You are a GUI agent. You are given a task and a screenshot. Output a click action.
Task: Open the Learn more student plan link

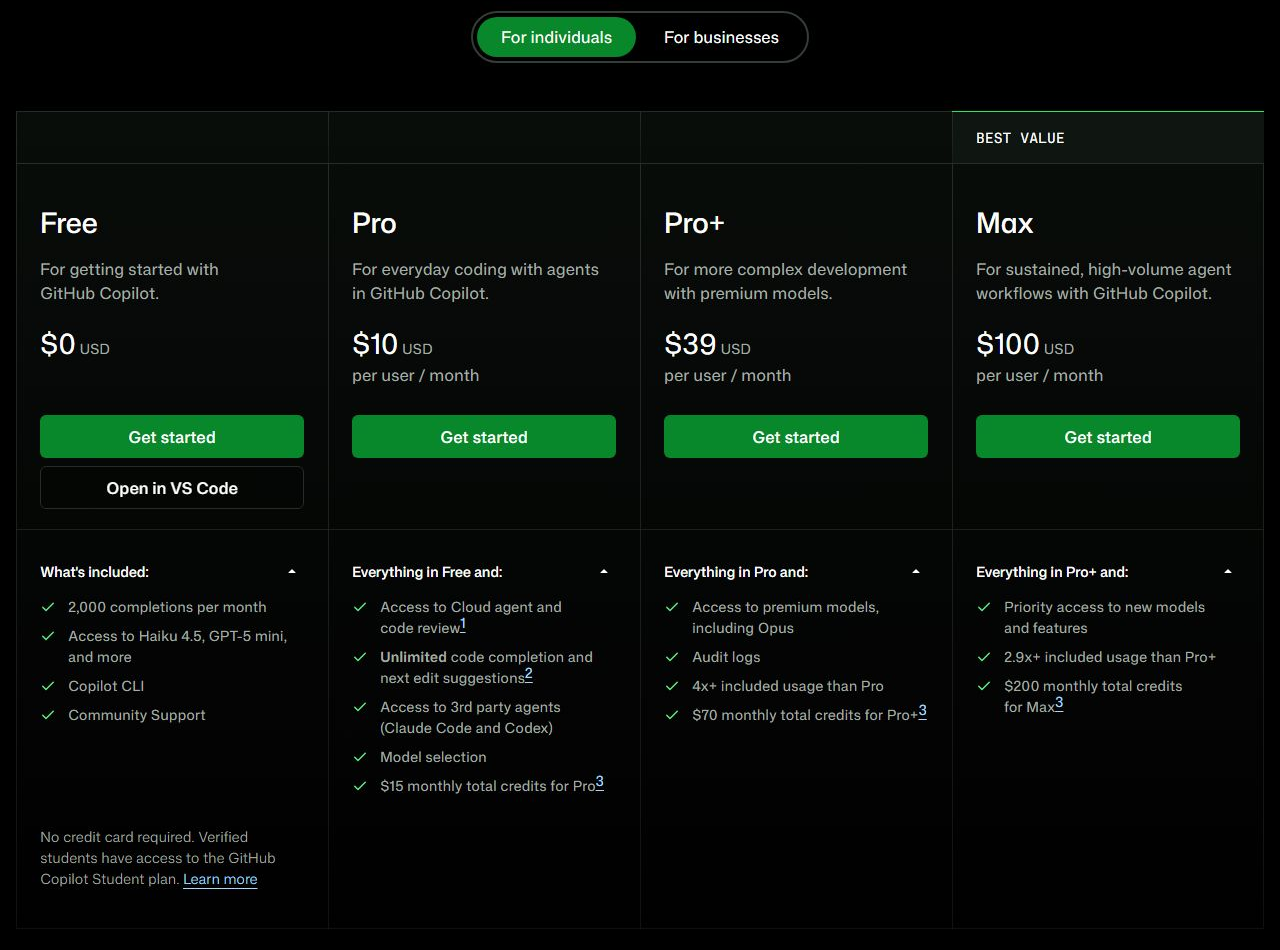[x=220, y=879]
